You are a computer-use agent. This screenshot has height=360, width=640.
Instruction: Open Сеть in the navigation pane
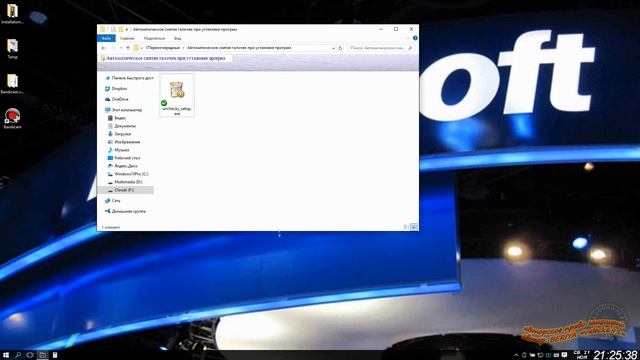click(113, 201)
